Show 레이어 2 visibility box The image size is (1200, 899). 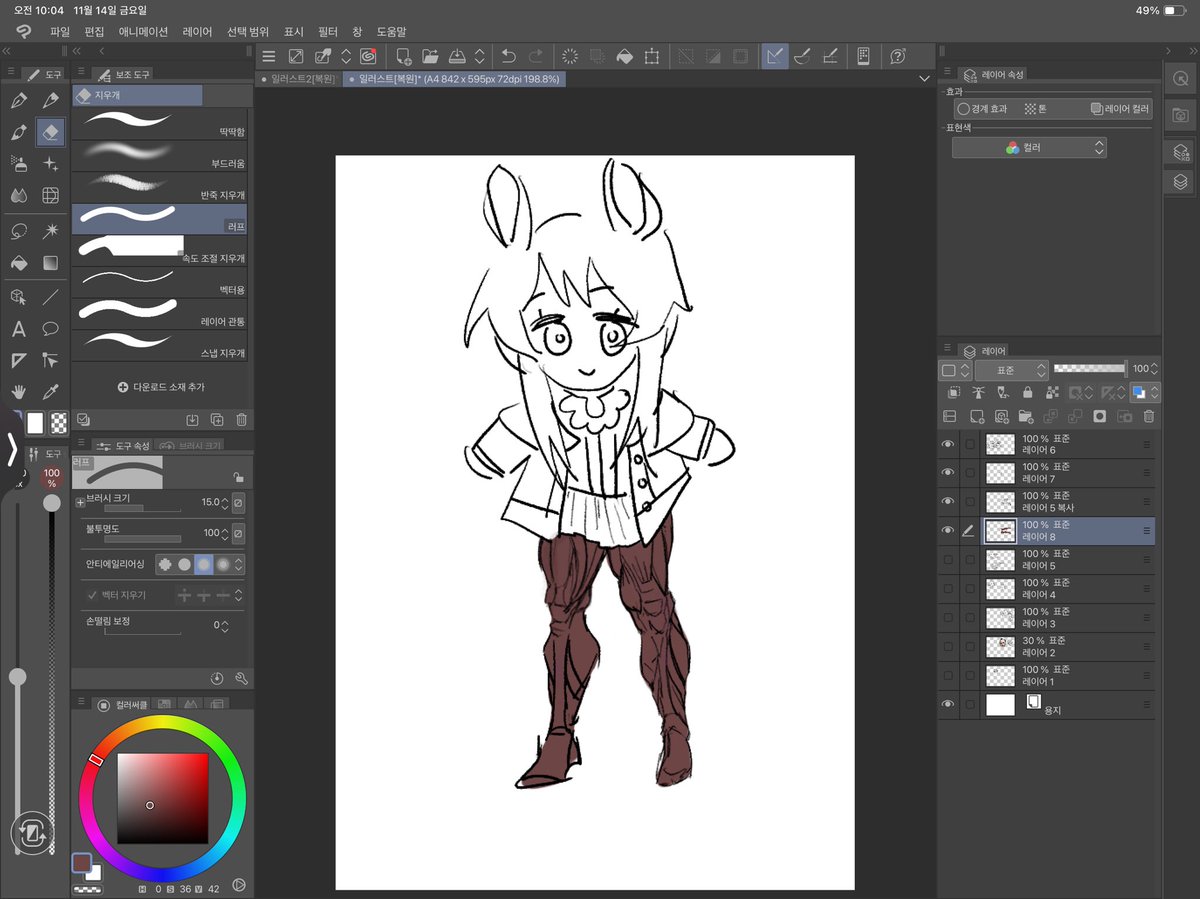(948, 647)
